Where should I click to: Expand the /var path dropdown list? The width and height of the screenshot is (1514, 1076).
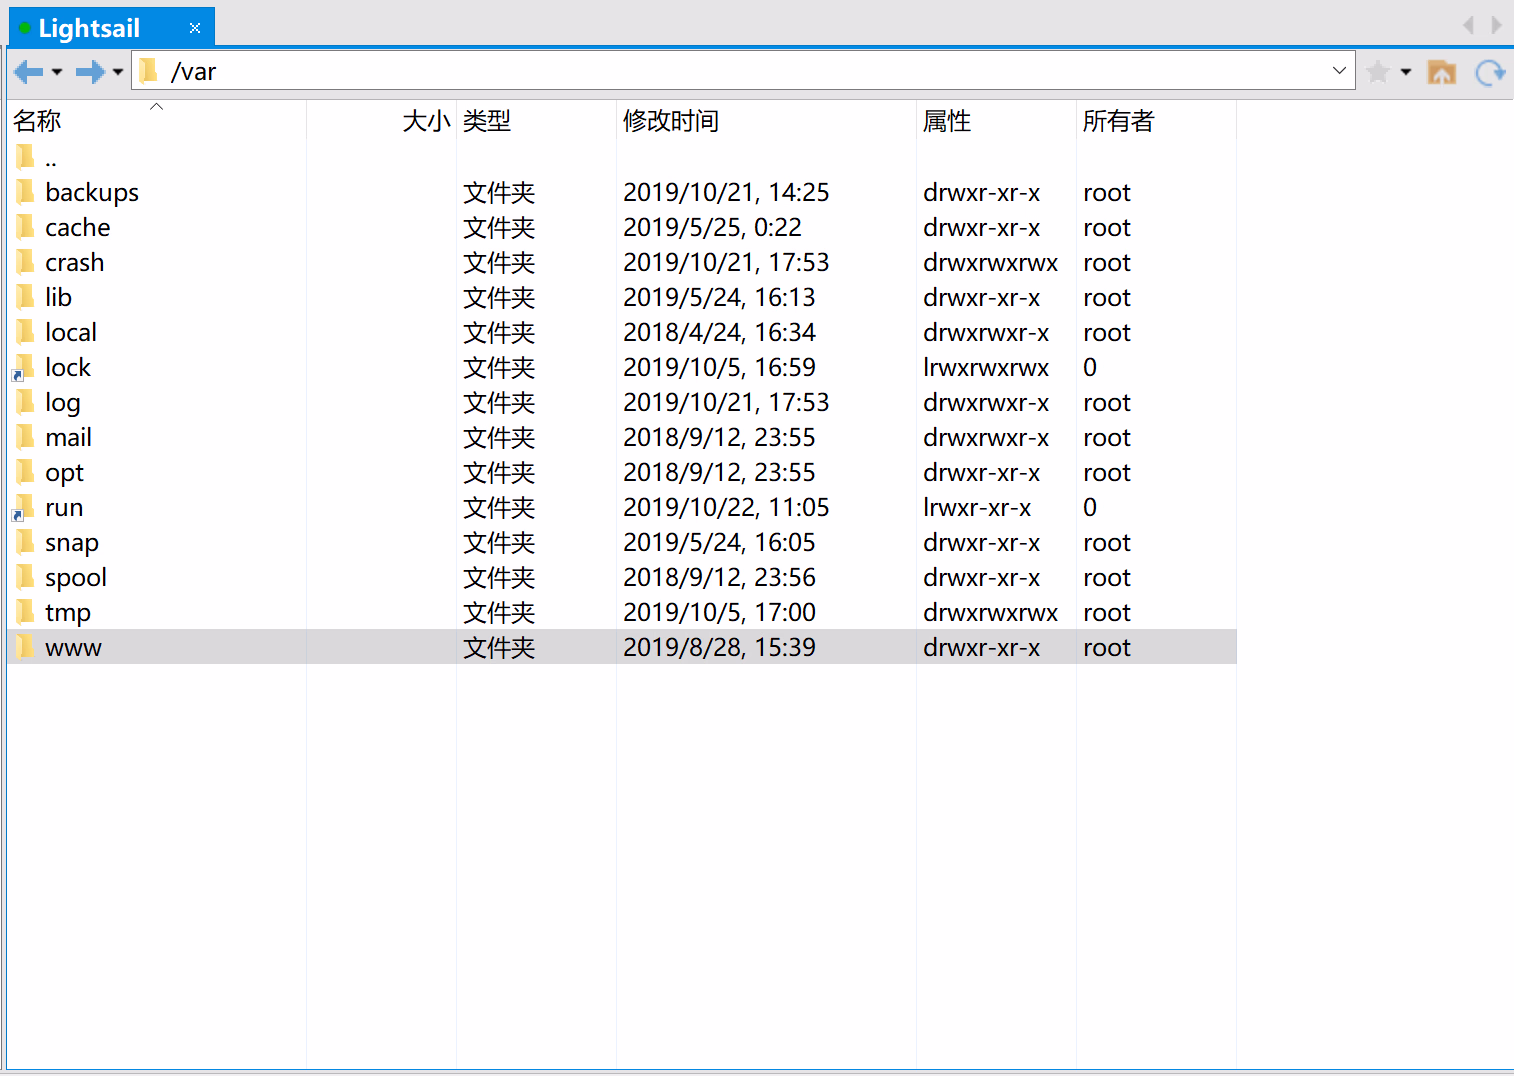pyautogui.click(x=1339, y=71)
